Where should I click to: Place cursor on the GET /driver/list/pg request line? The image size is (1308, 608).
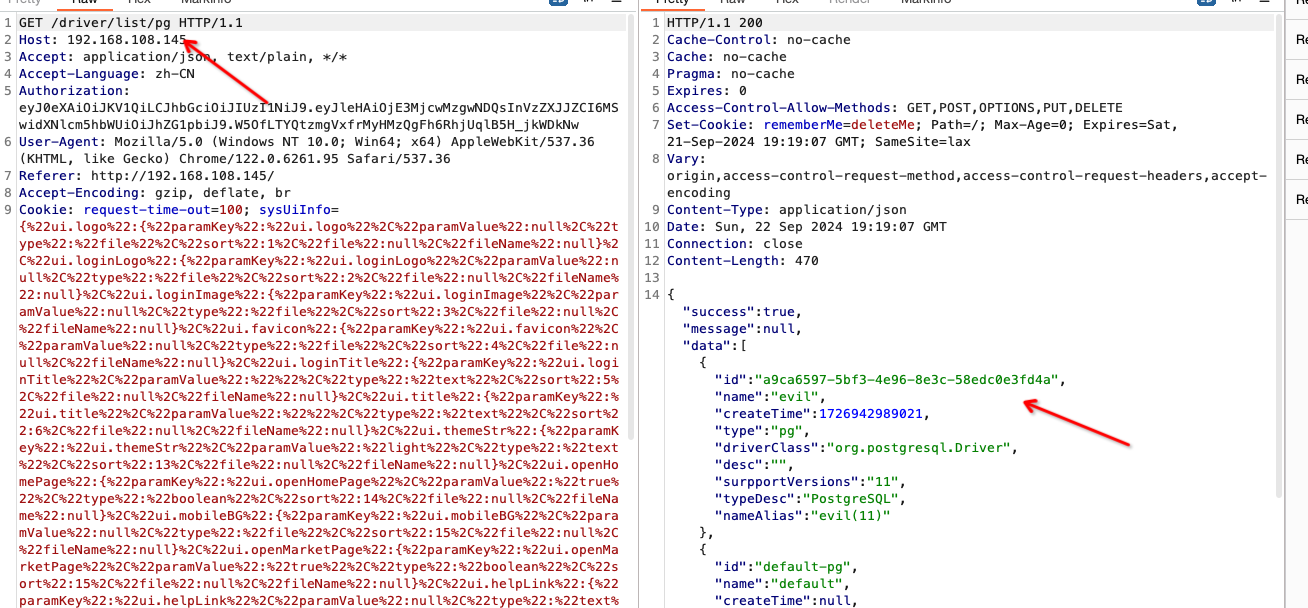pyautogui.click(x=130, y=22)
